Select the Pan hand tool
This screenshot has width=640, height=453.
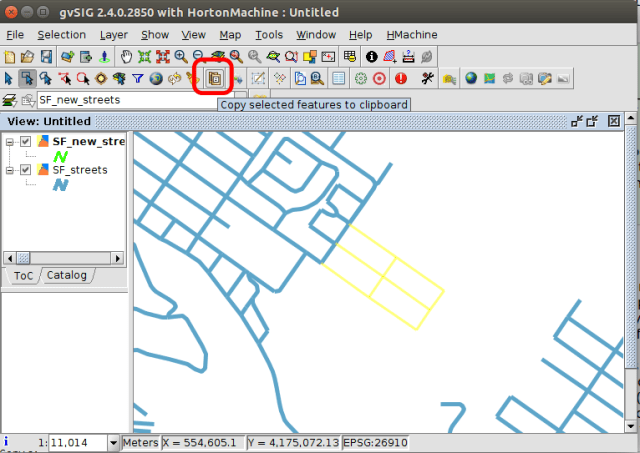tap(127, 56)
